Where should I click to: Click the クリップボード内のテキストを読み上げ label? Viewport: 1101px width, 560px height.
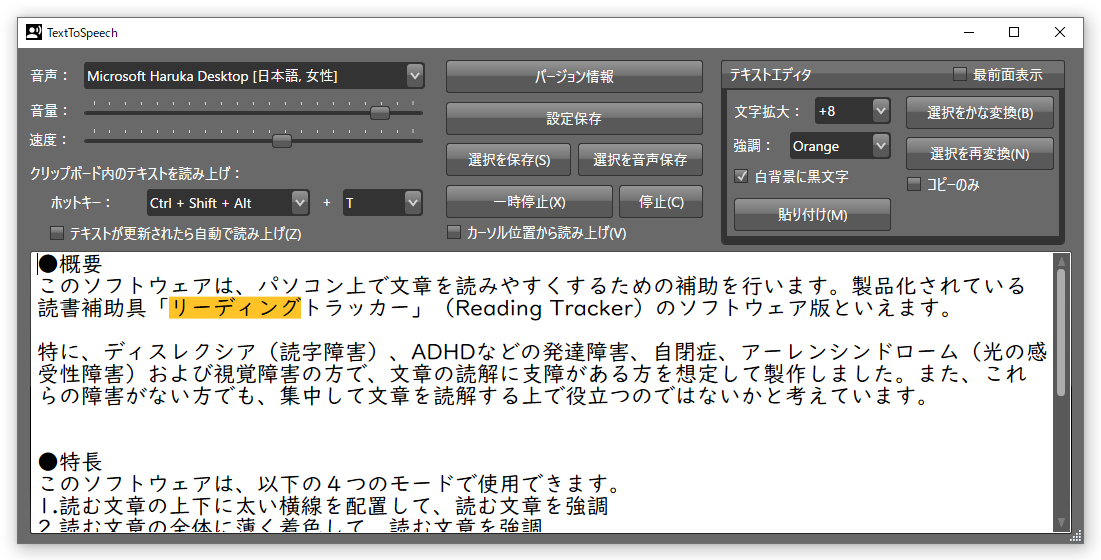coord(135,173)
